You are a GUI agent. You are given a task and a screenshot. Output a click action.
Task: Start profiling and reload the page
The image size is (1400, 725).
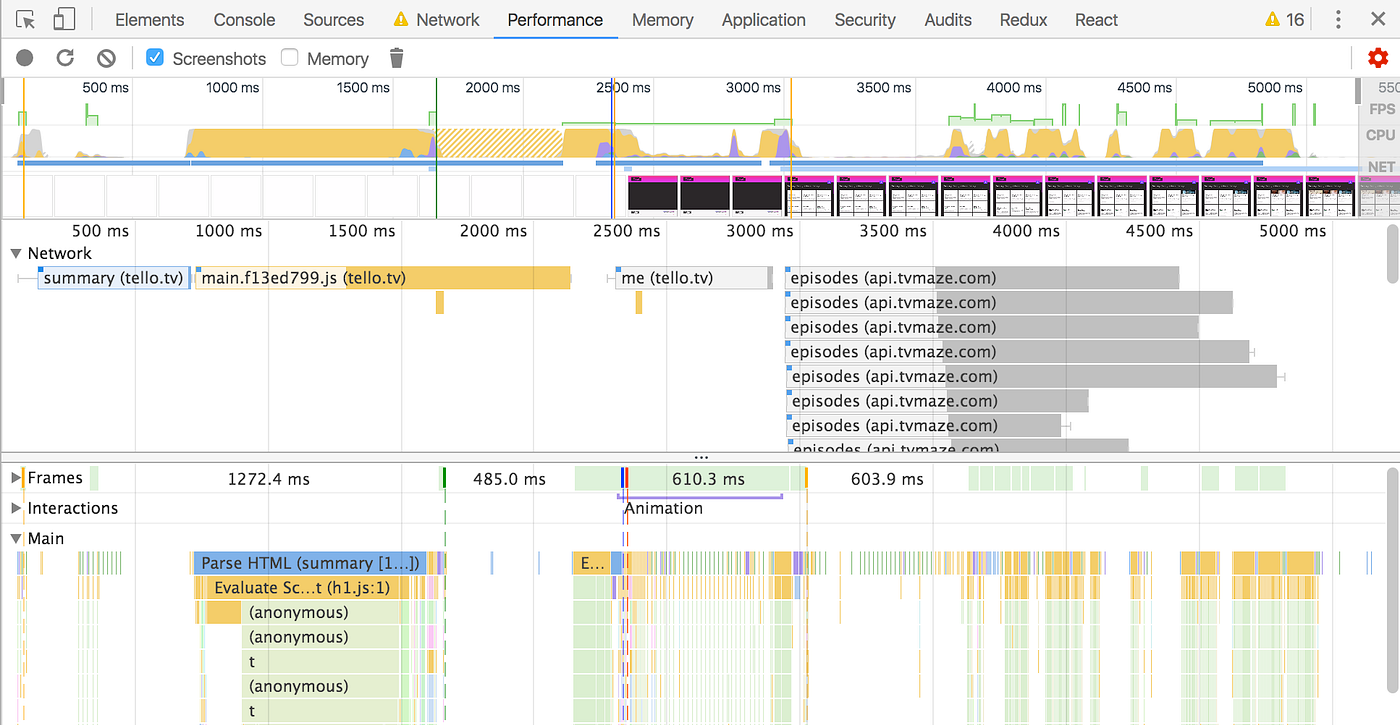pos(65,57)
